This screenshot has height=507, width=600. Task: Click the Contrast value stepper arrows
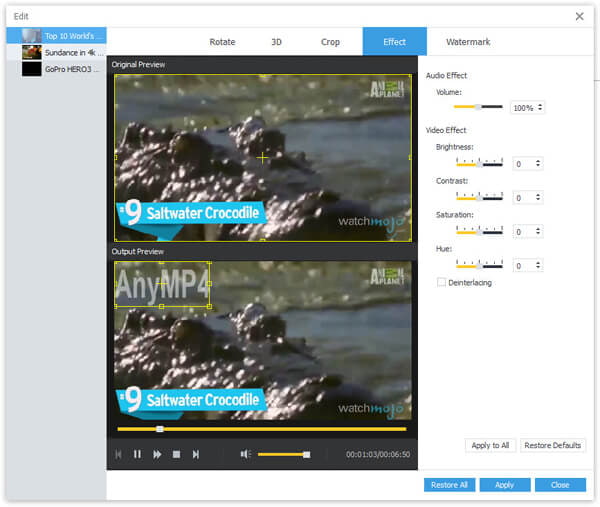tap(538, 197)
